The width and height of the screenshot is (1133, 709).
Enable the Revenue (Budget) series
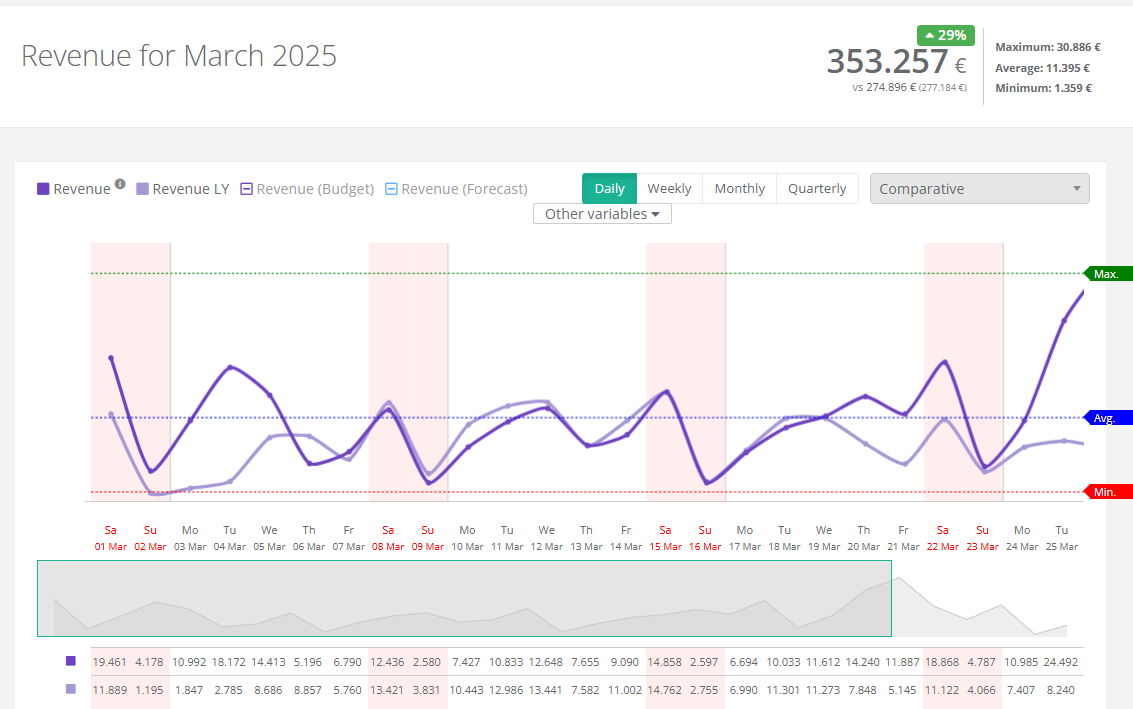(307, 189)
